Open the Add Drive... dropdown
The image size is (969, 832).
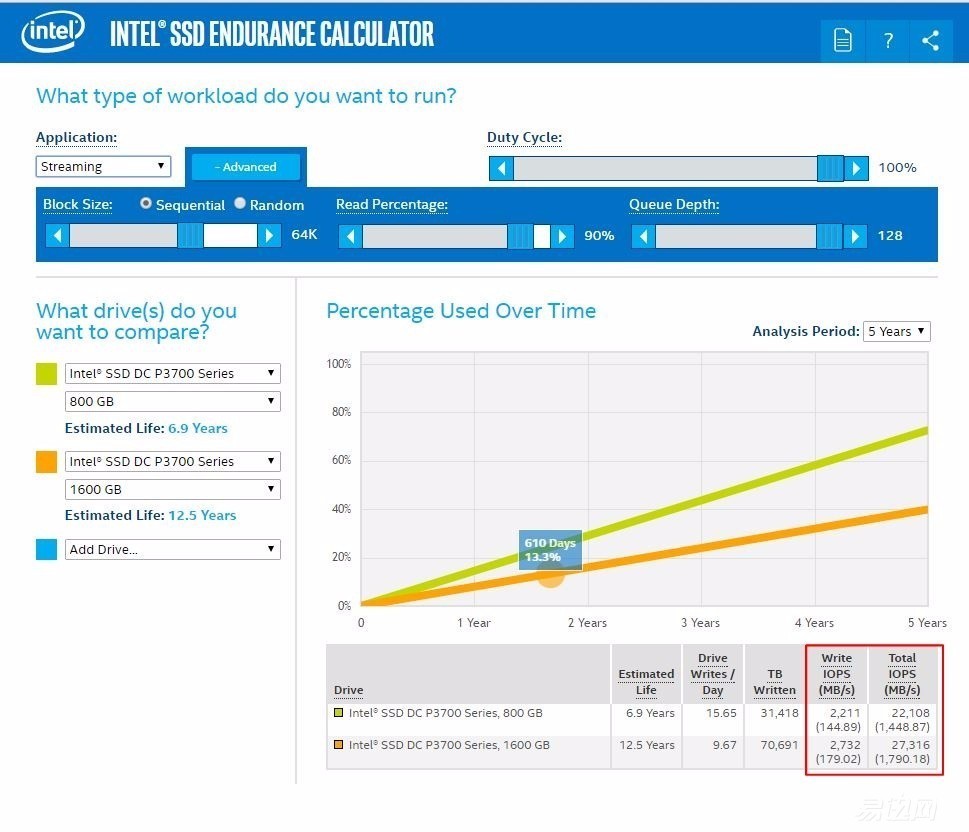172,550
